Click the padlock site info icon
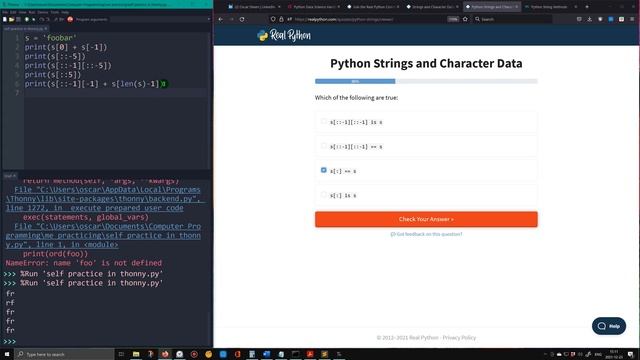 (x=281, y=19)
